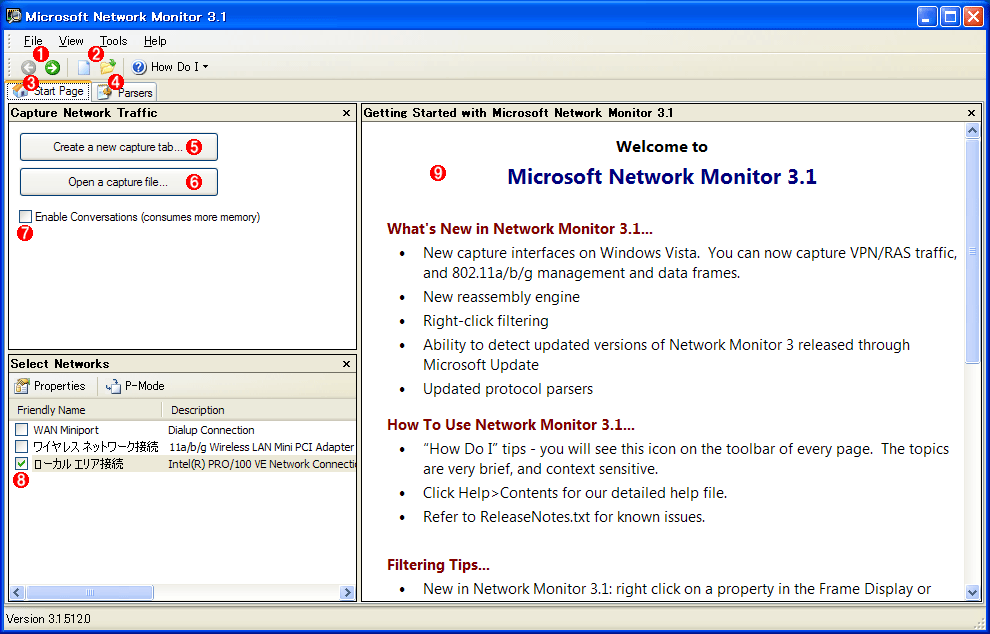
Task: Open the Tools menu
Action: [114, 41]
